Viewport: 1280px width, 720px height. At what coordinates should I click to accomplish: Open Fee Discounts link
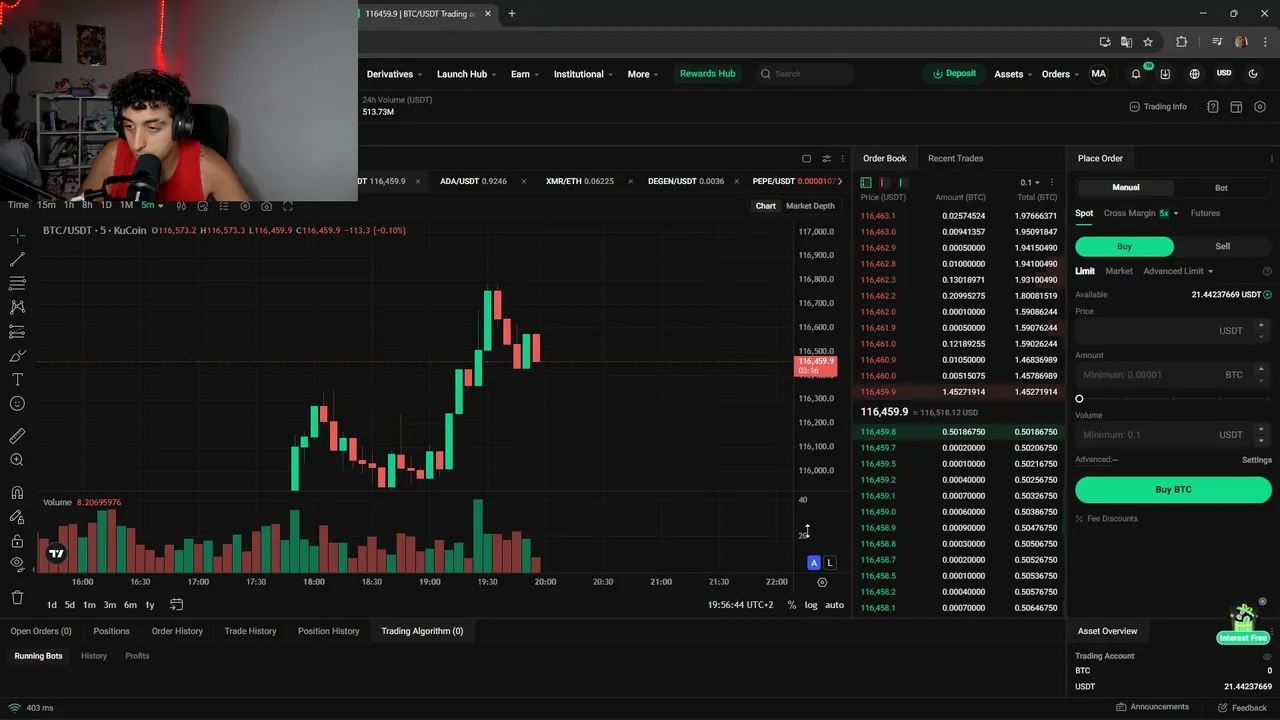click(1106, 519)
